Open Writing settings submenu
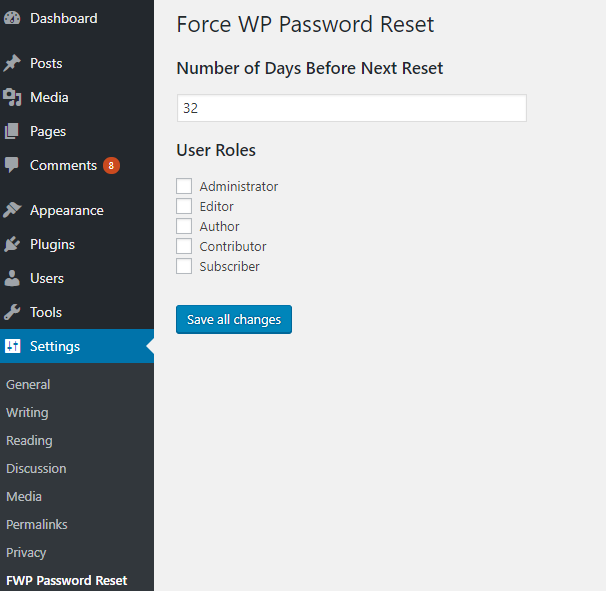The width and height of the screenshot is (606, 591). pyautogui.click(x=27, y=412)
